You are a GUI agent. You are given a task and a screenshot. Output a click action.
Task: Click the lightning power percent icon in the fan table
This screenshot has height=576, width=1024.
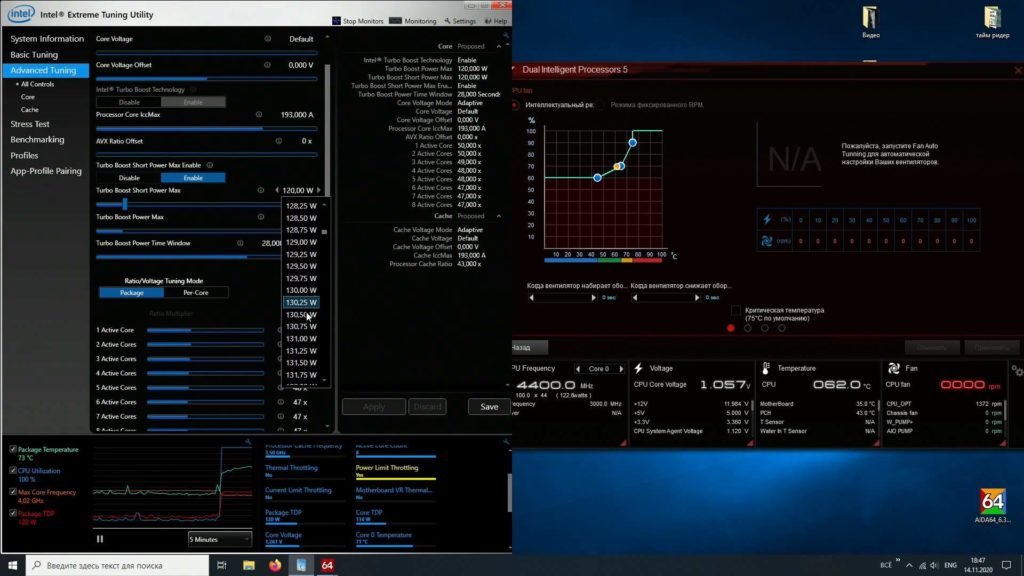pyautogui.click(x=767, y=220)
